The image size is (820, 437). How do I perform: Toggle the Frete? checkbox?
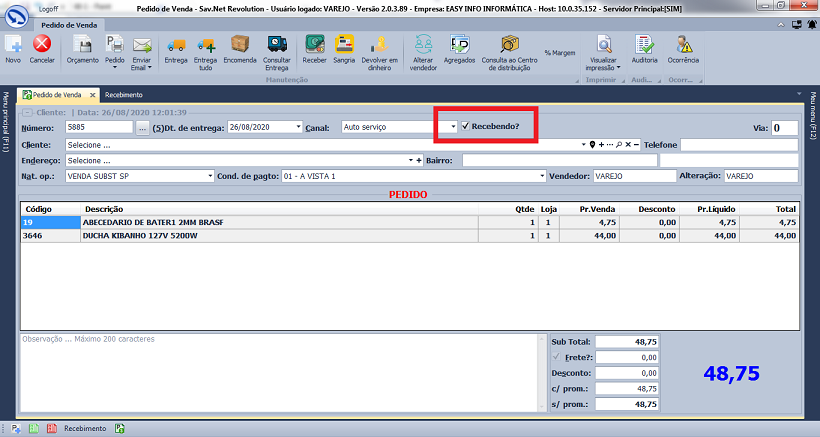point(557,357)
